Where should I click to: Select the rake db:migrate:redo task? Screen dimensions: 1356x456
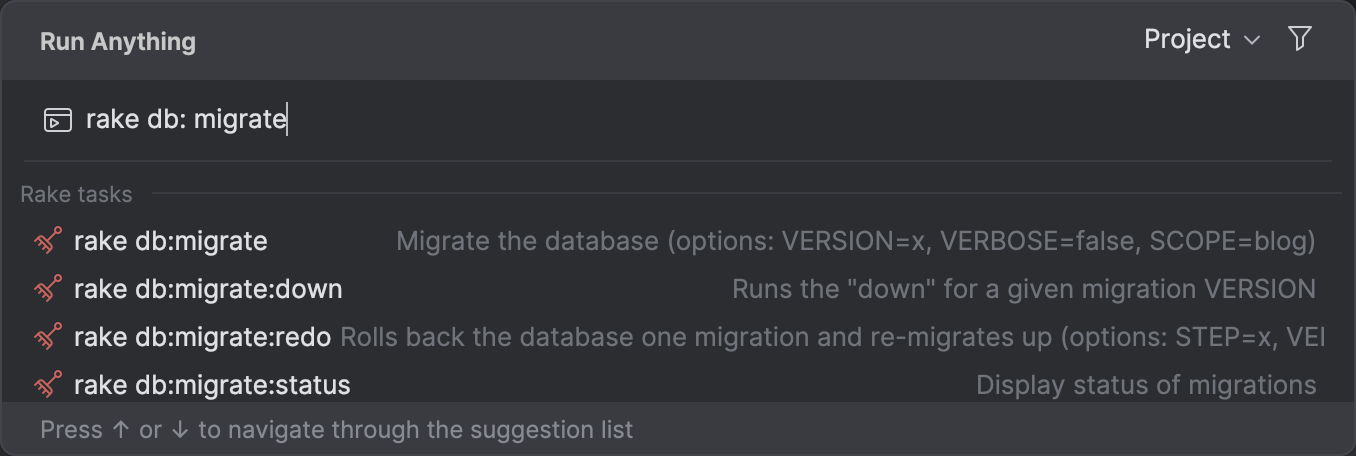tap(202, 337)
